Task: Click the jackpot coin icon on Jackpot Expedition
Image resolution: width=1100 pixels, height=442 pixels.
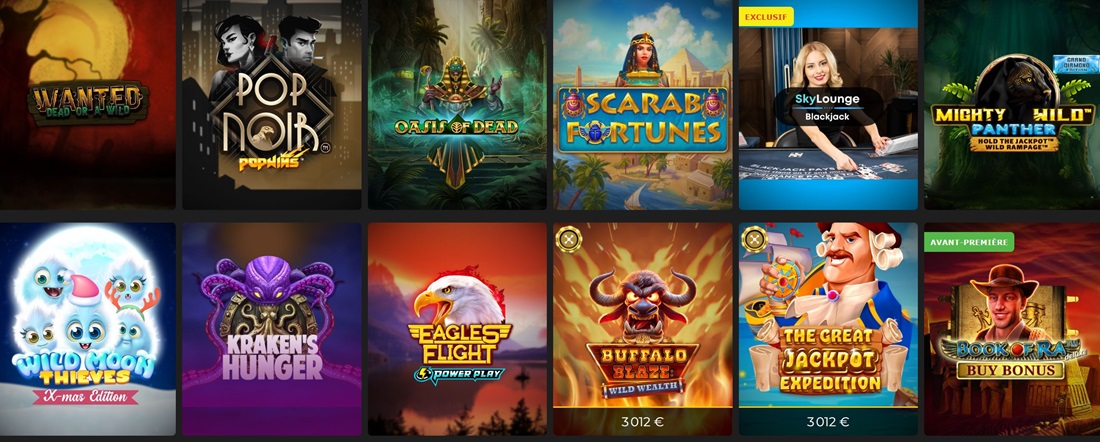Action: point(754,239)
